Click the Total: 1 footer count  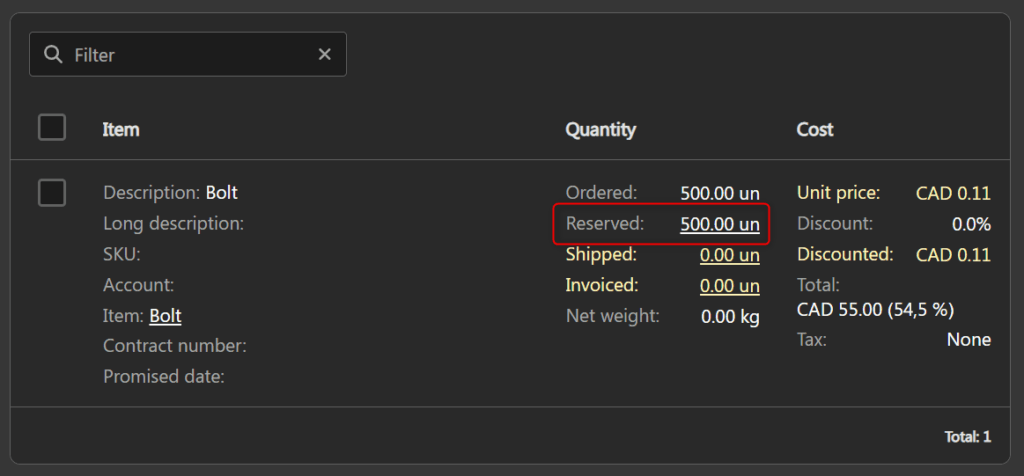(967, 437)
